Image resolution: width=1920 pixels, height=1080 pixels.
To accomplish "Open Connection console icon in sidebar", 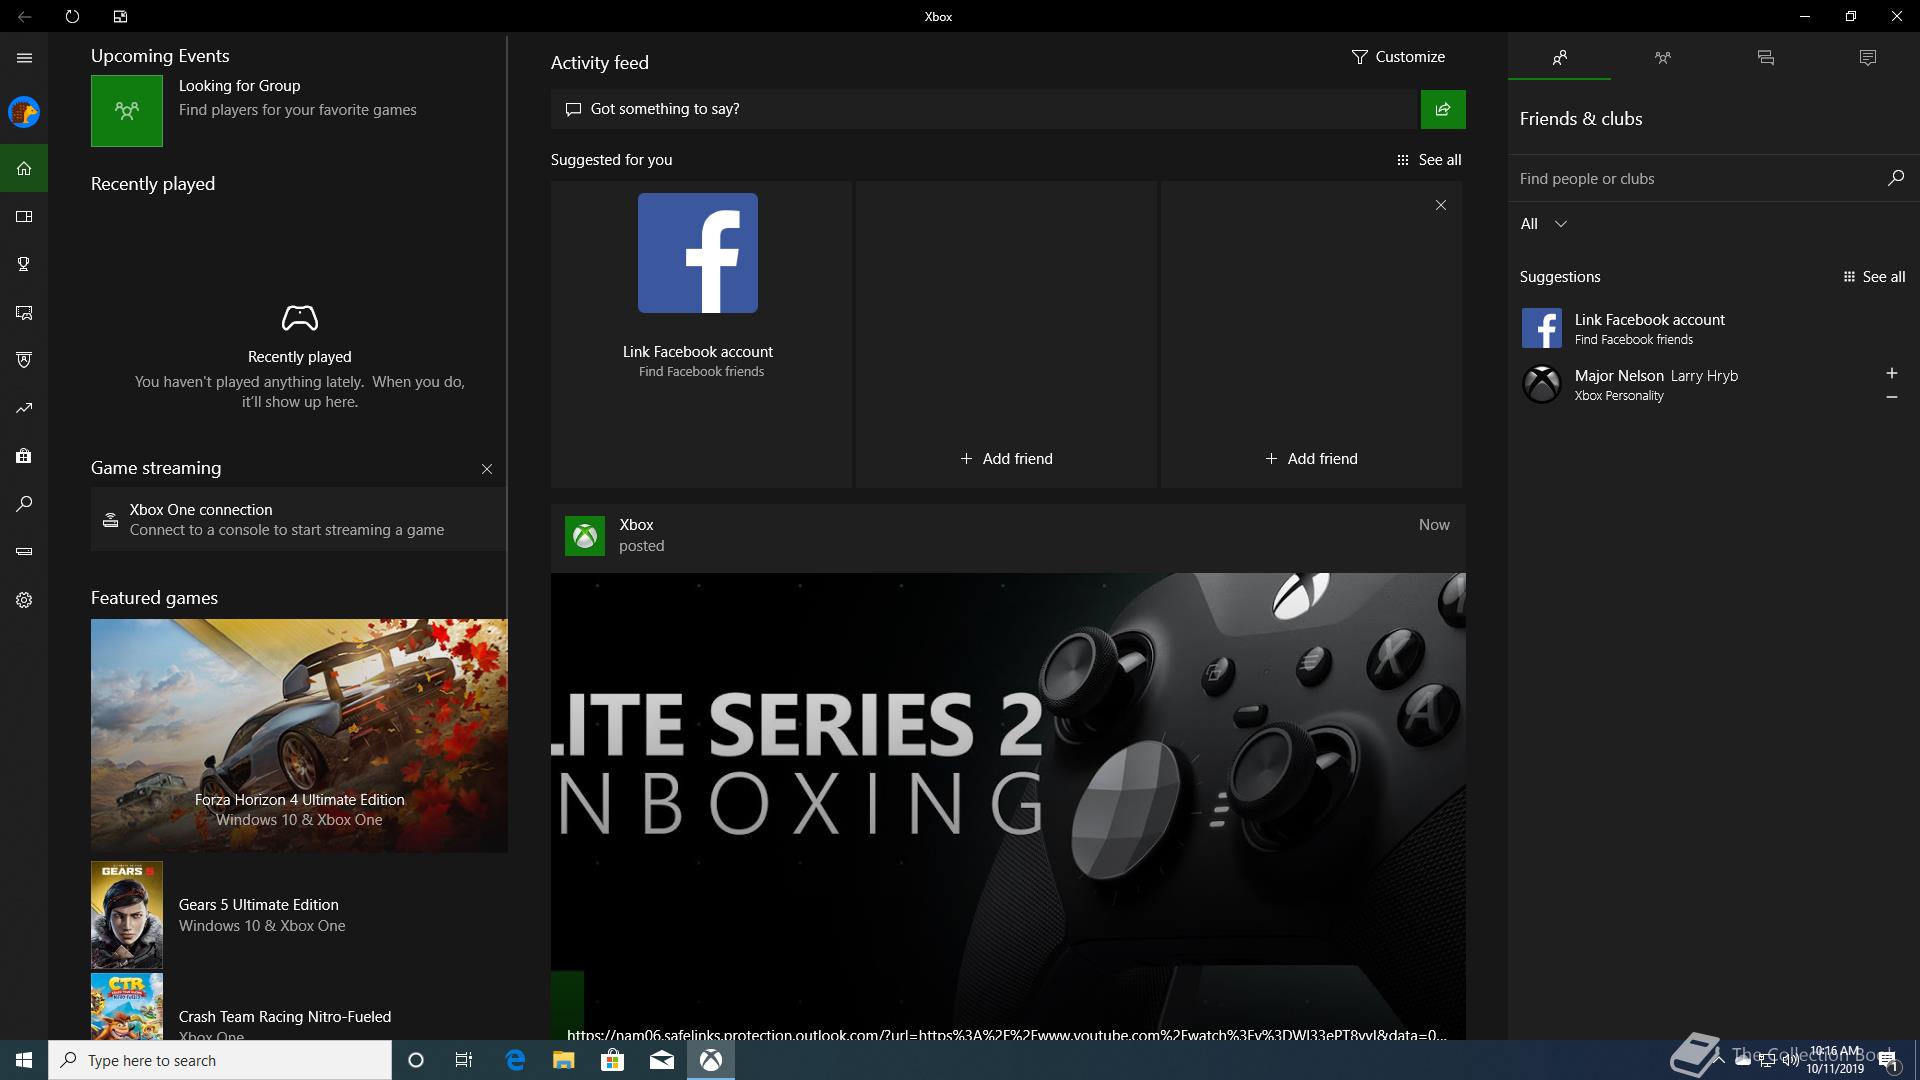I will tap(24, 551).
